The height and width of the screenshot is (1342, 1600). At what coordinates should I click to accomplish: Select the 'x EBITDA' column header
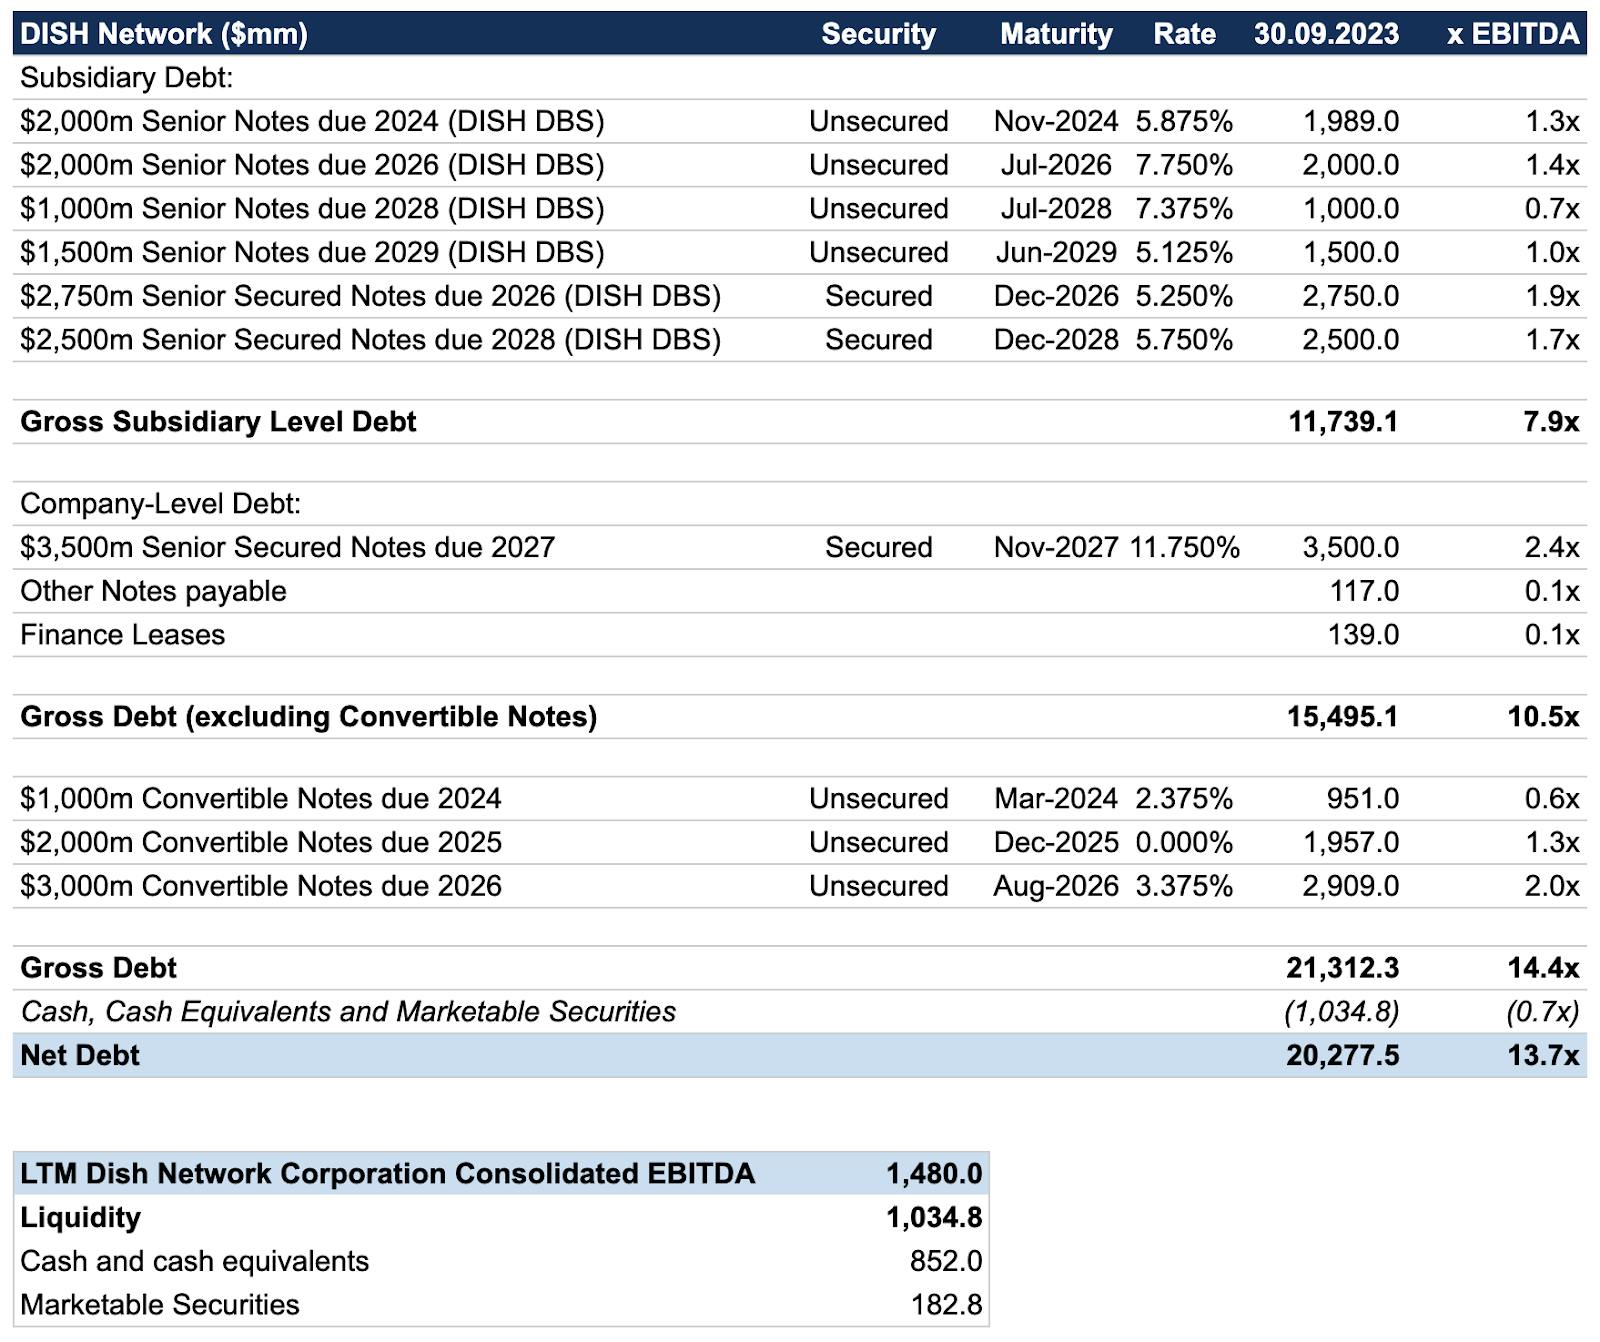coord(1513,34)
